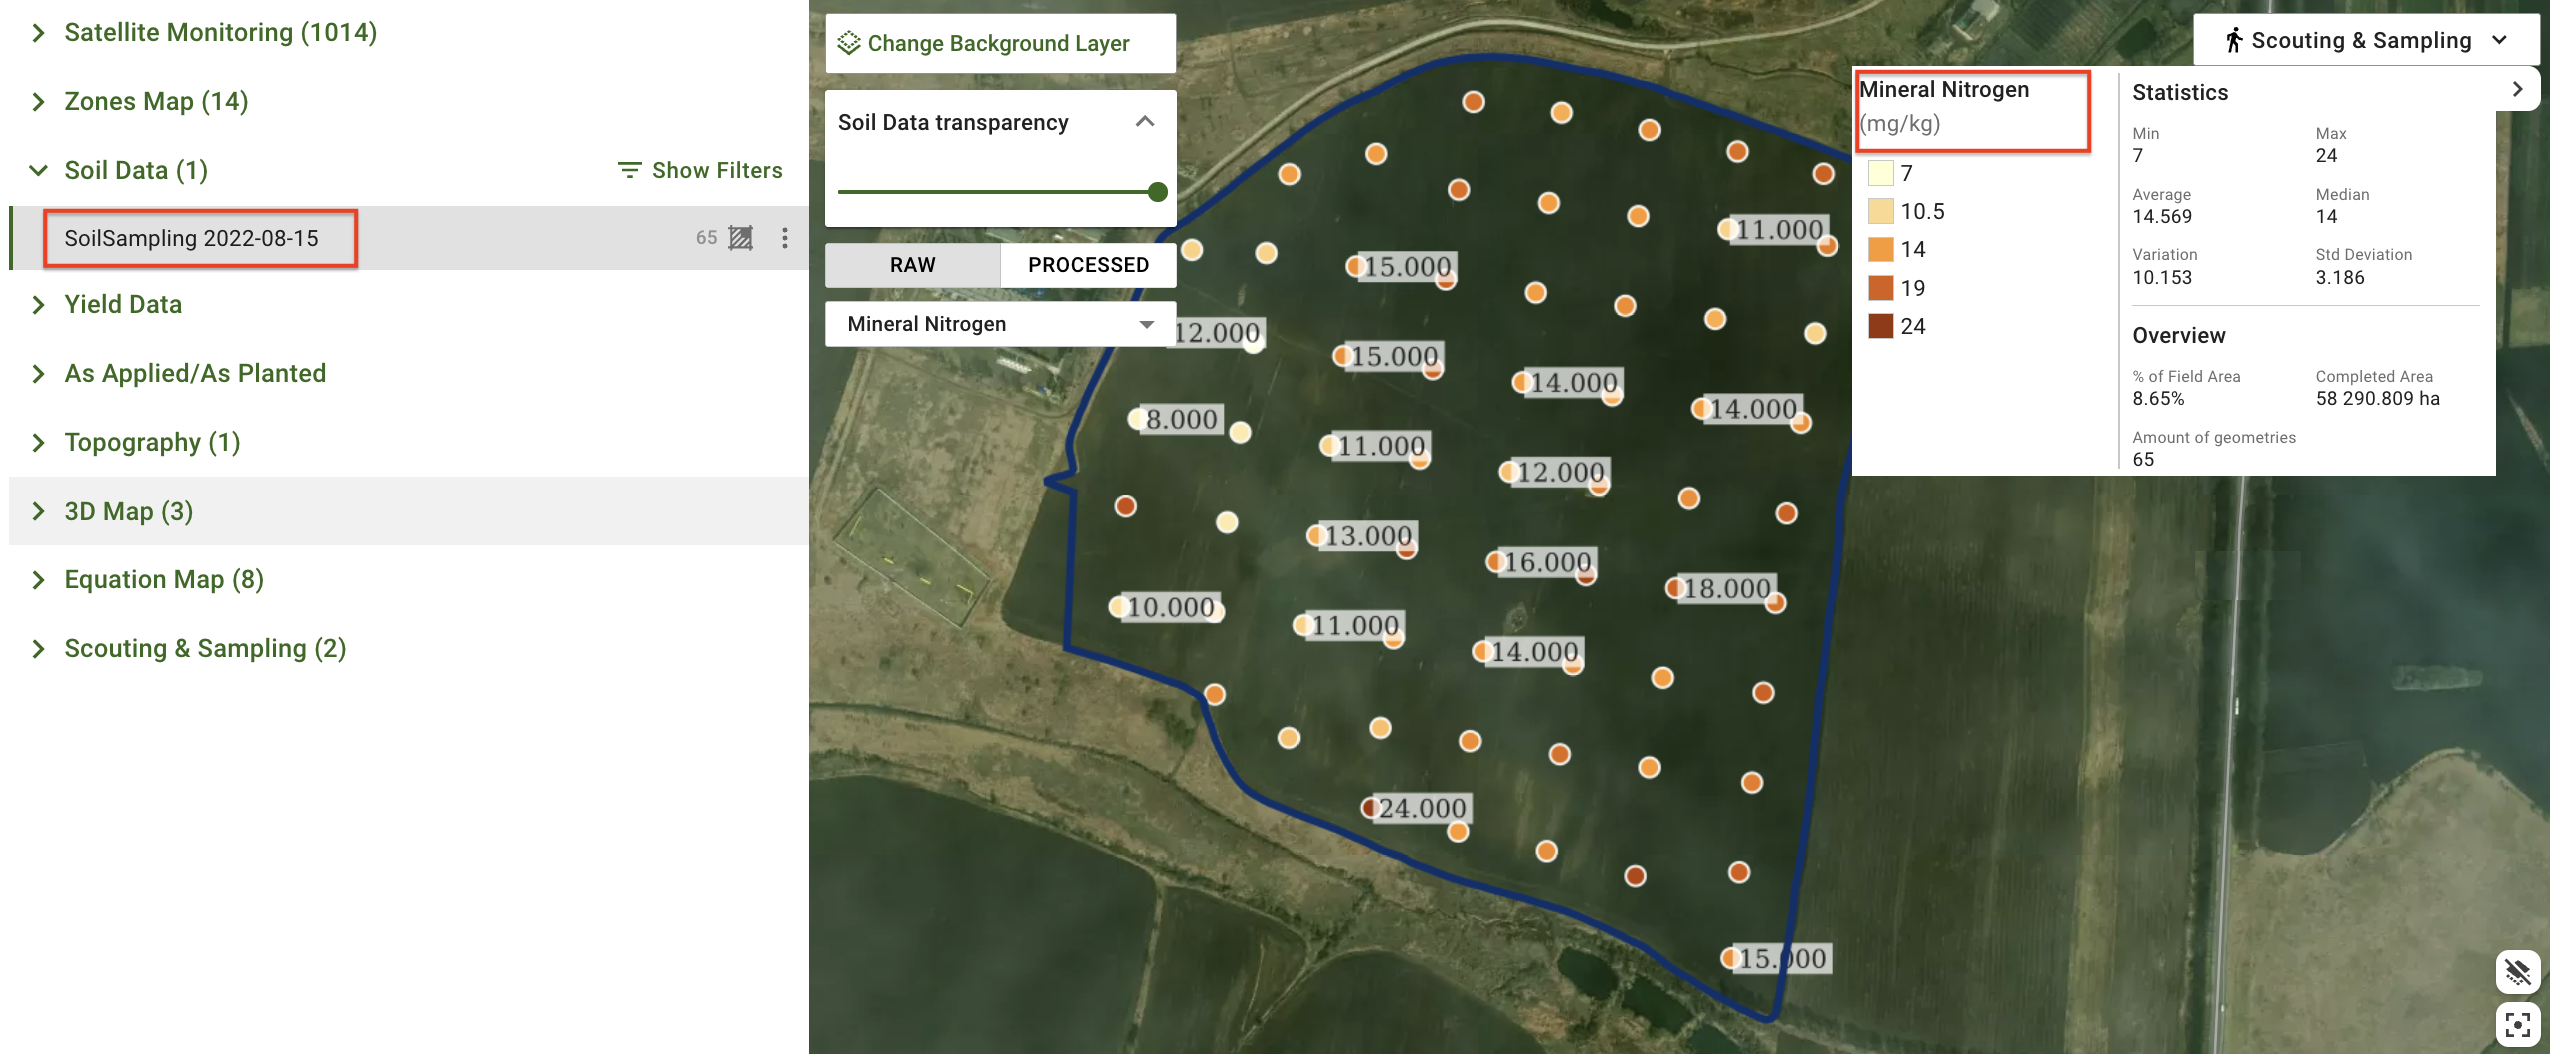The width and height of the screenshot is (2550, 1054).
Task: Select the 24.000 sample point label on the map
Action: (1421, 808)
